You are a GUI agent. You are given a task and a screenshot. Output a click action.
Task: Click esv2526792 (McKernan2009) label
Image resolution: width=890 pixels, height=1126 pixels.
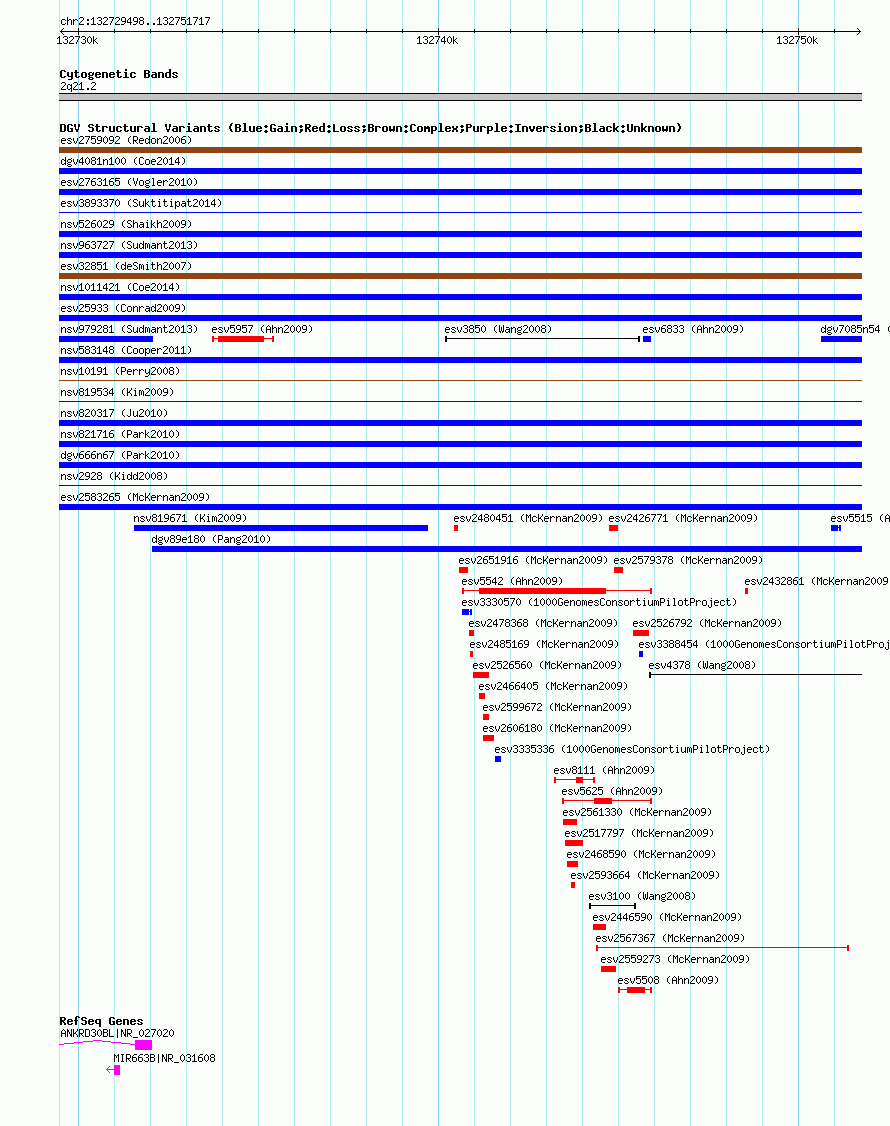point(707,623)
